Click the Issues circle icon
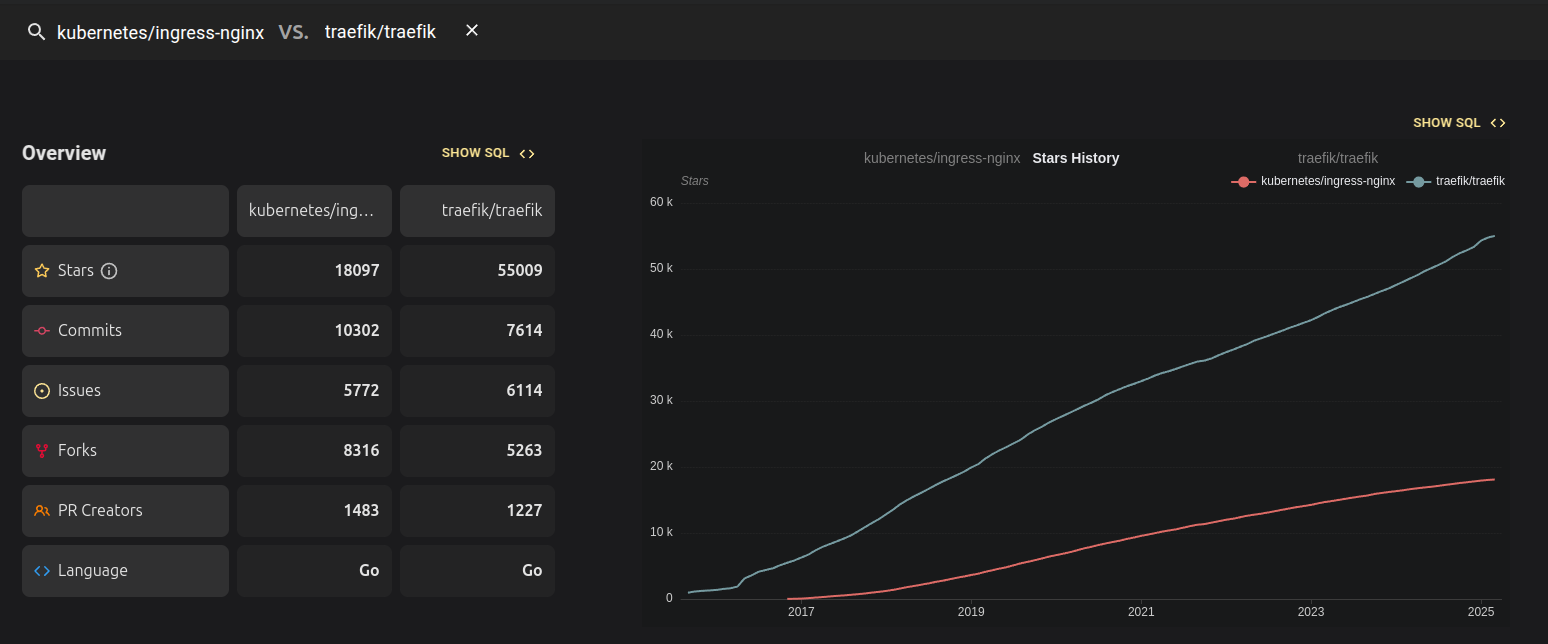Viewport: 1548px width, 644px height. coord(42,391)
